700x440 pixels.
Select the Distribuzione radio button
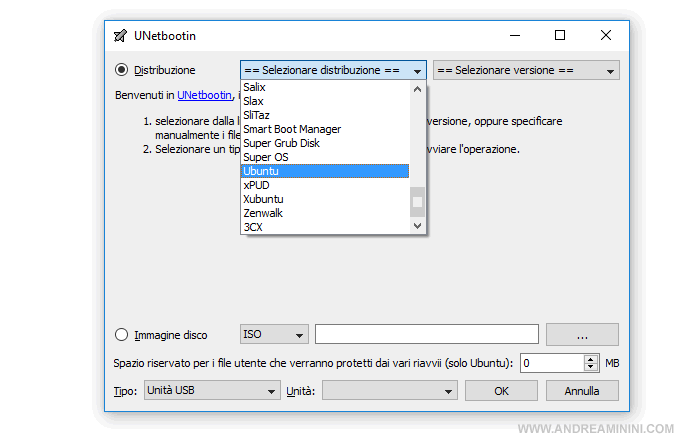pyautogui.click(x=122, y=70)
